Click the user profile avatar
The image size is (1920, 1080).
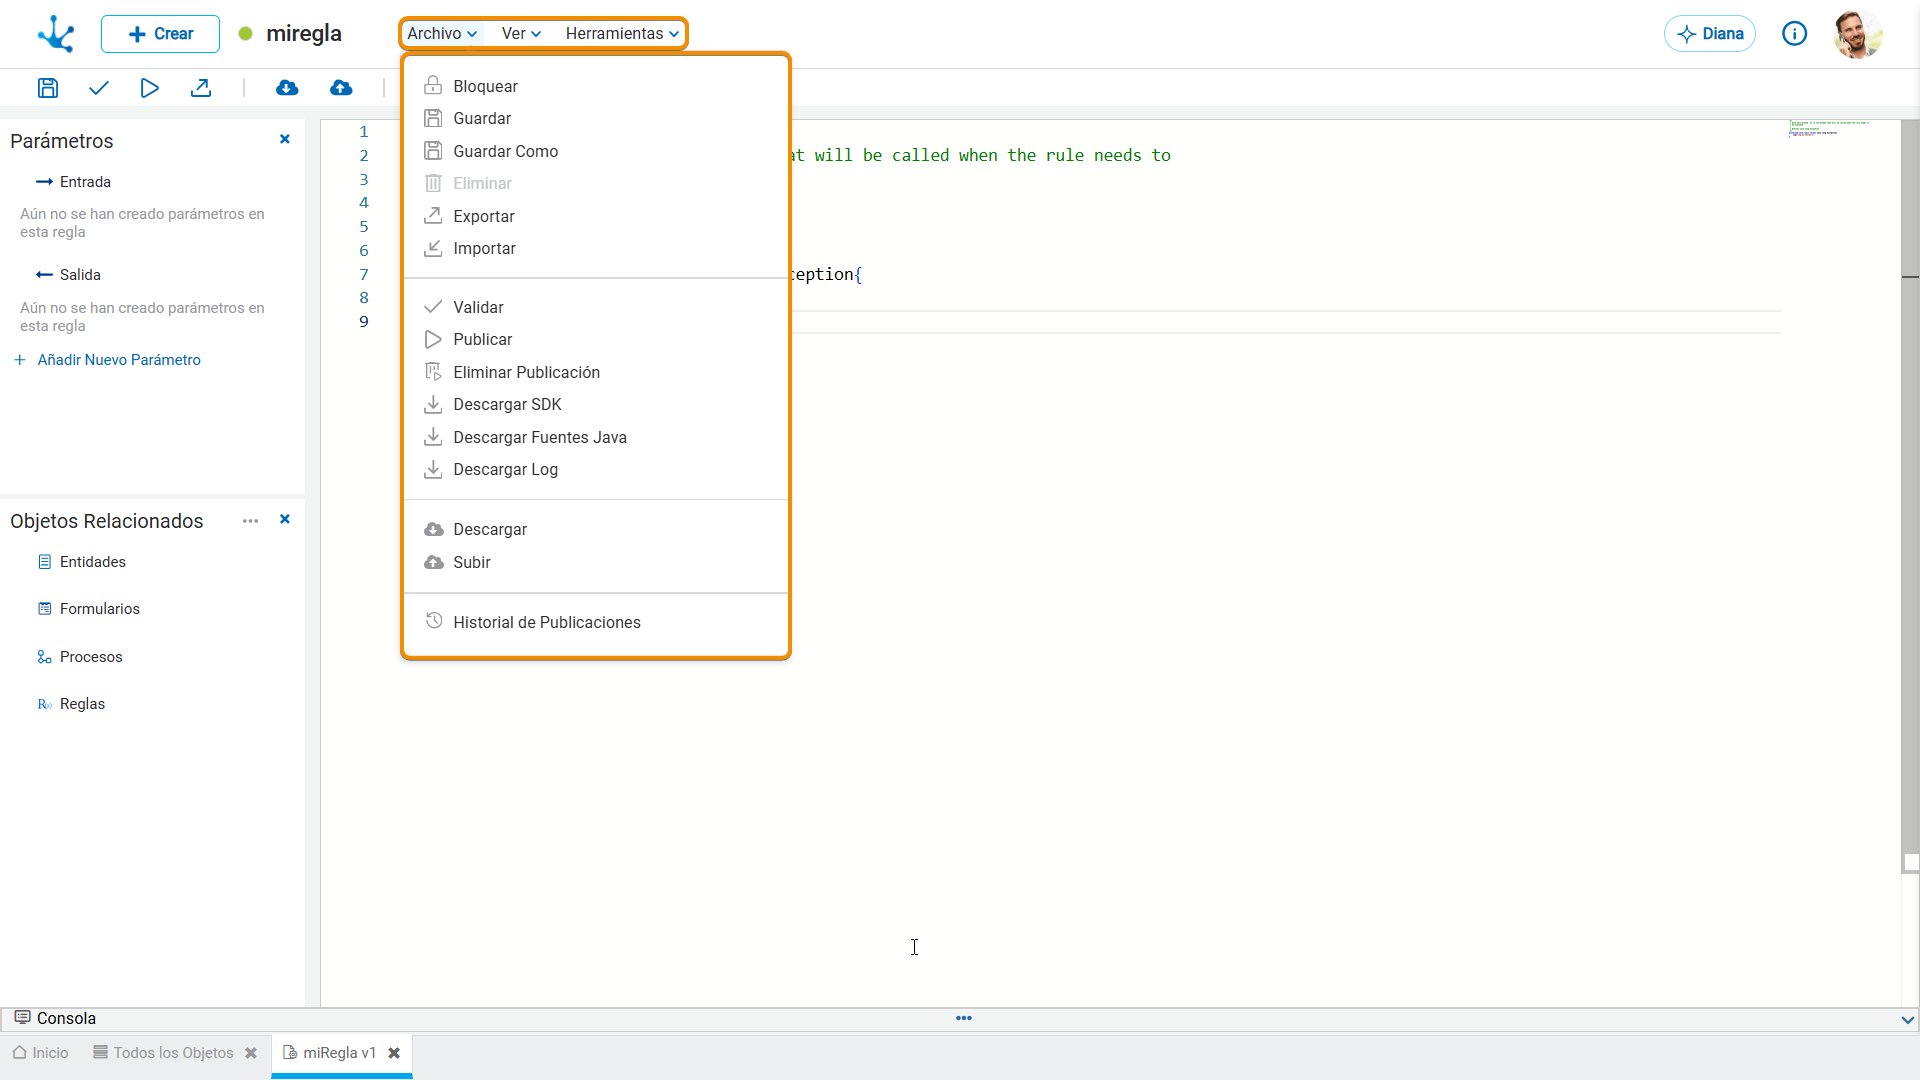[1858, 34]
